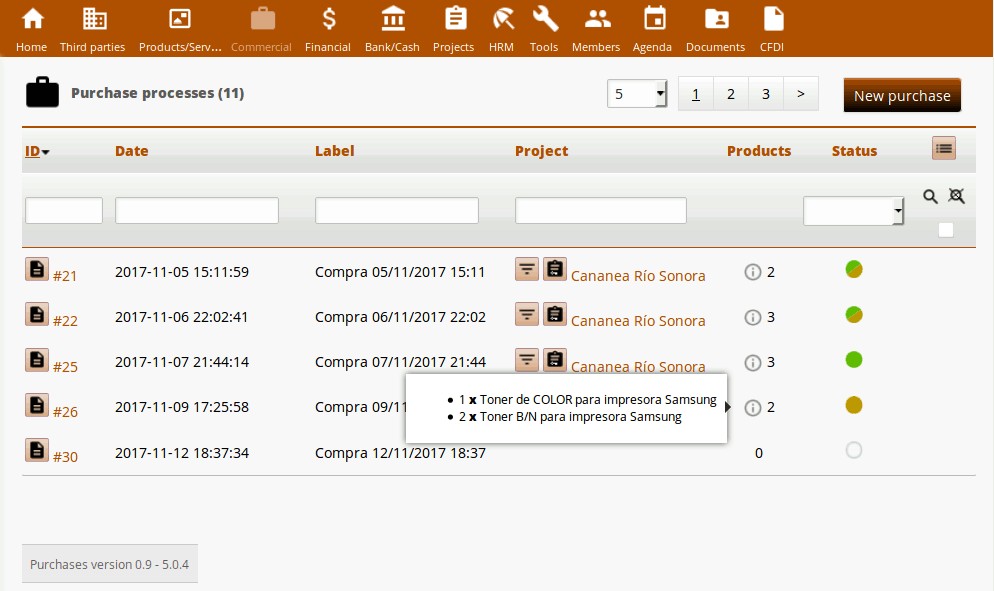Click the Label filter input field
This screenshot has height=591, width=994.
(396, 211)
